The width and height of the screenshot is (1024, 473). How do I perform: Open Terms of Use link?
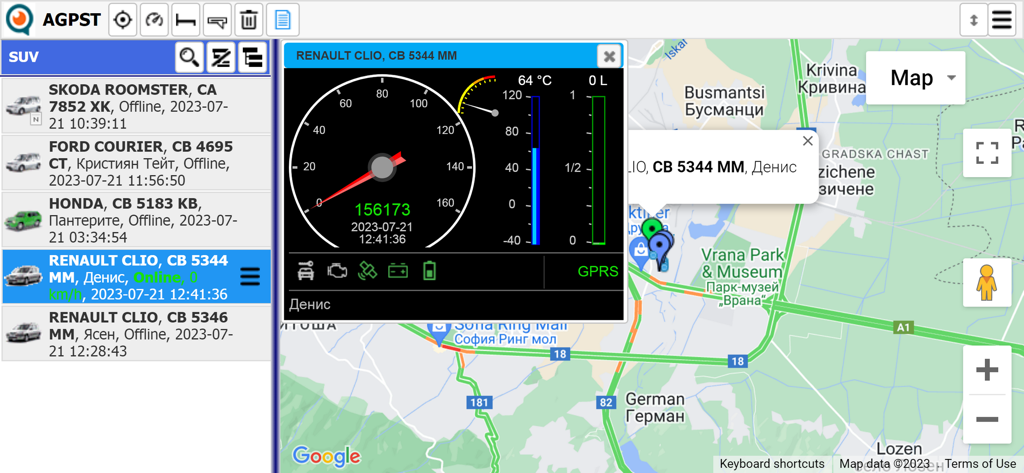click(980, 464)
